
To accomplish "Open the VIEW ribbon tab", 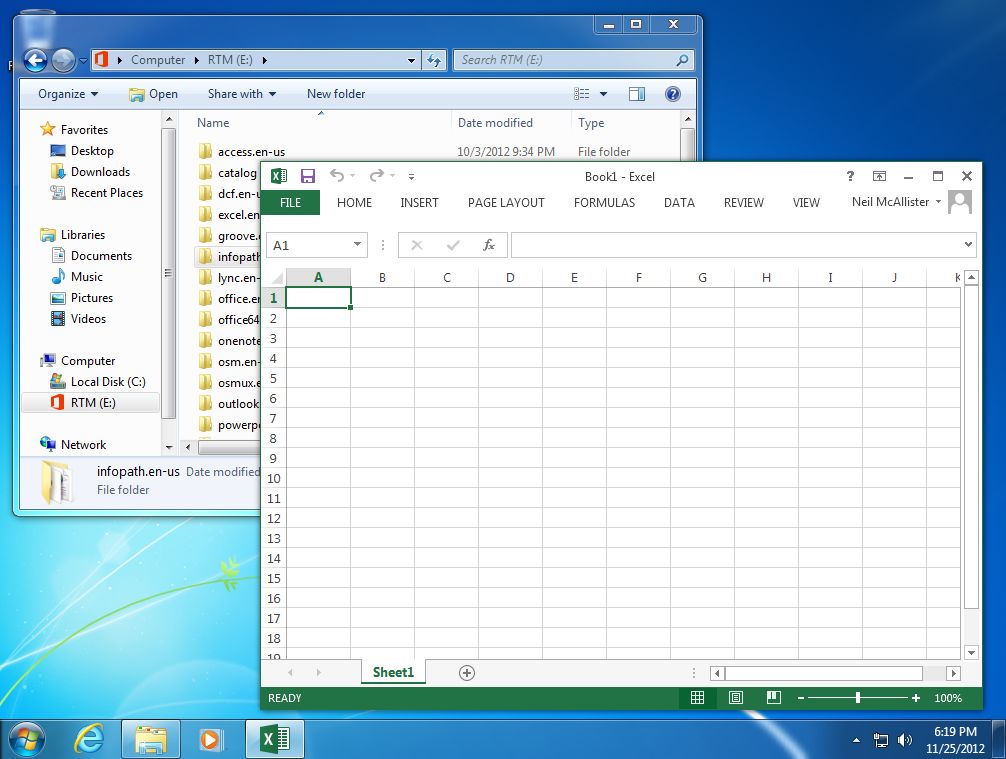I will [x=806, y=203].
